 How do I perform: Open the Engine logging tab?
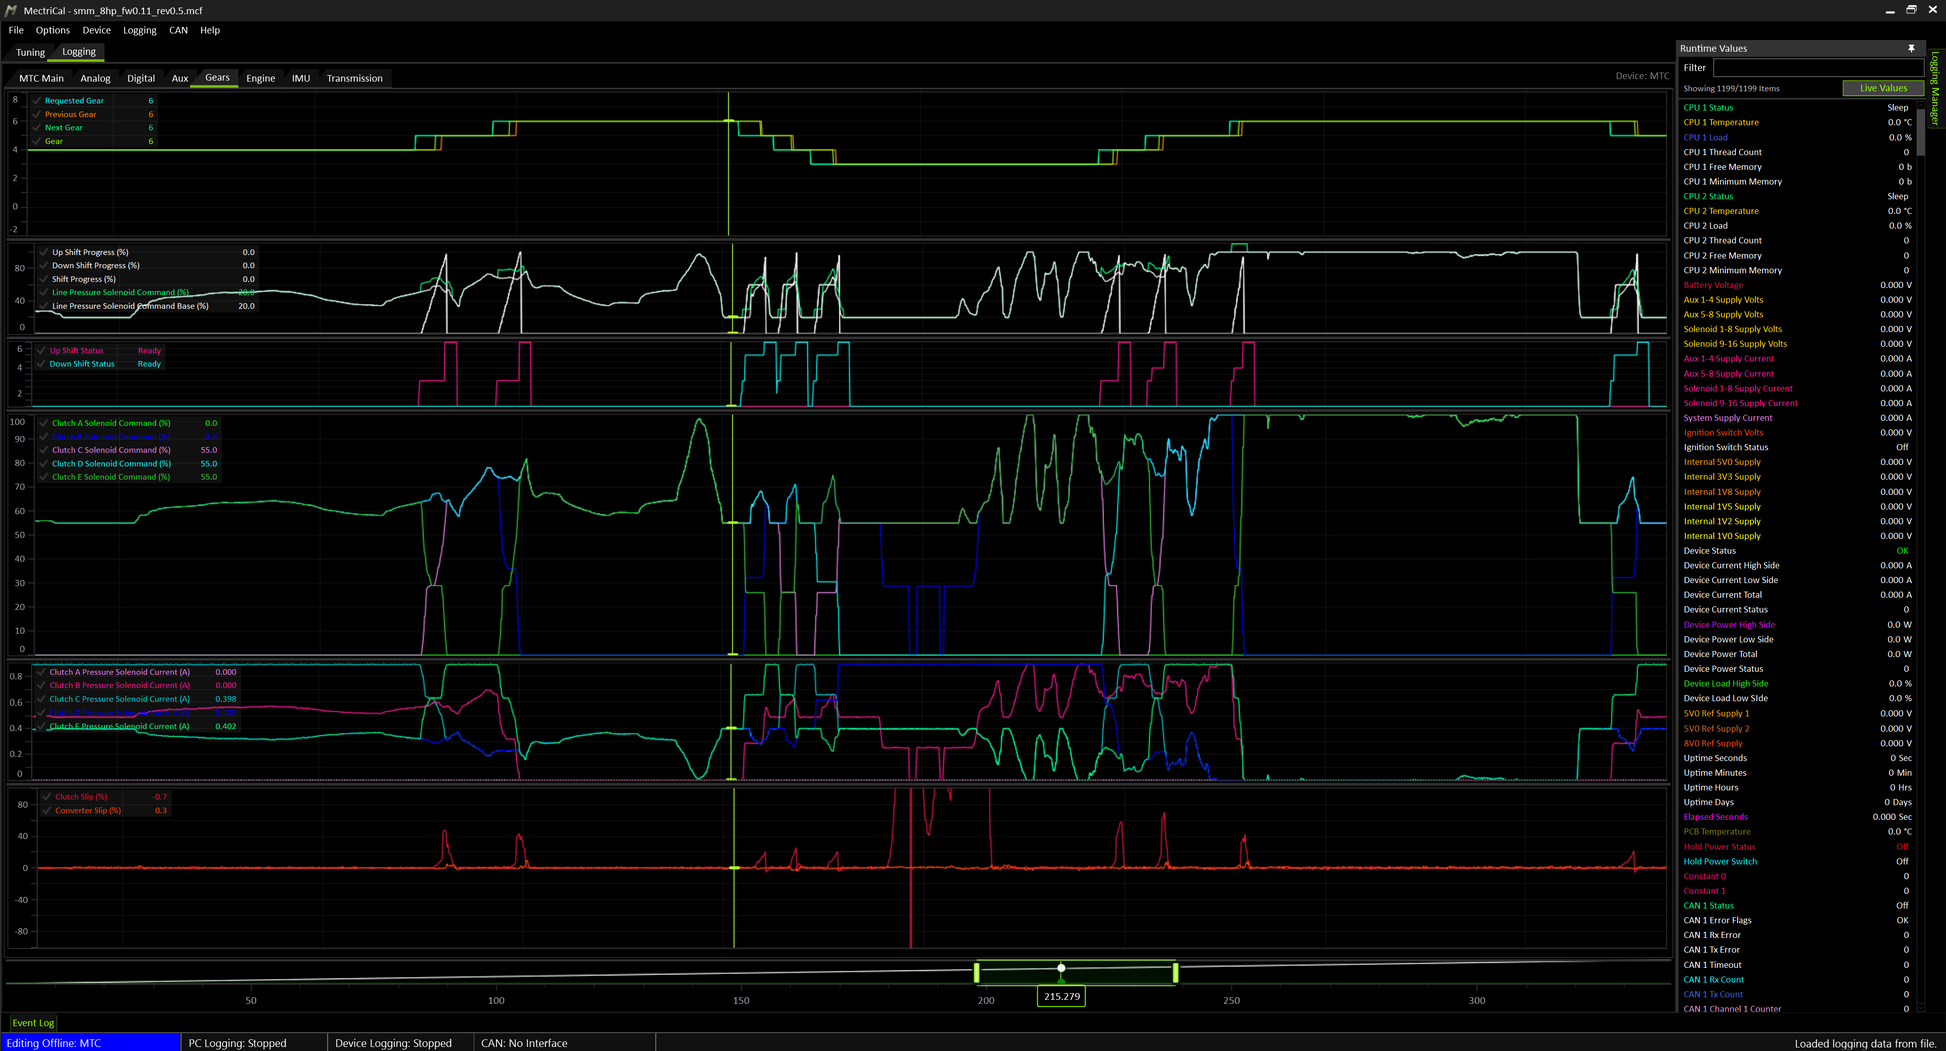[260, 78]
